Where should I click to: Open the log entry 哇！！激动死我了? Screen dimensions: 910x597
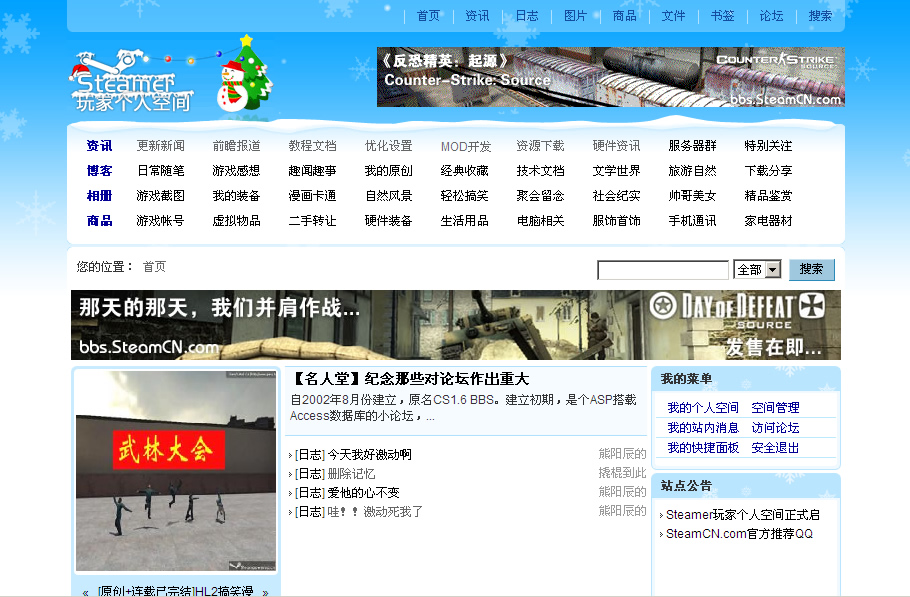pyautogui.click(x=375, y=512)
